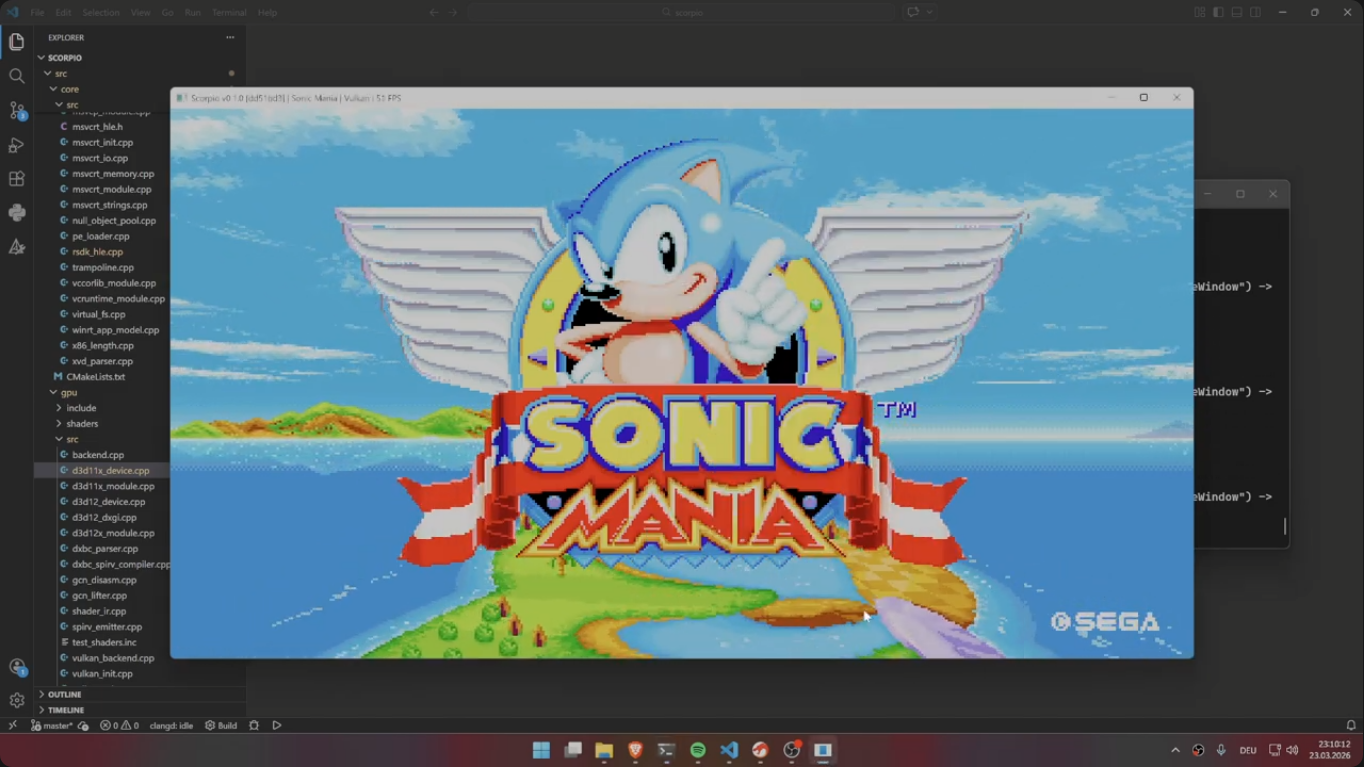Maximize the Scorpio Sonic Mania window

1144,98
